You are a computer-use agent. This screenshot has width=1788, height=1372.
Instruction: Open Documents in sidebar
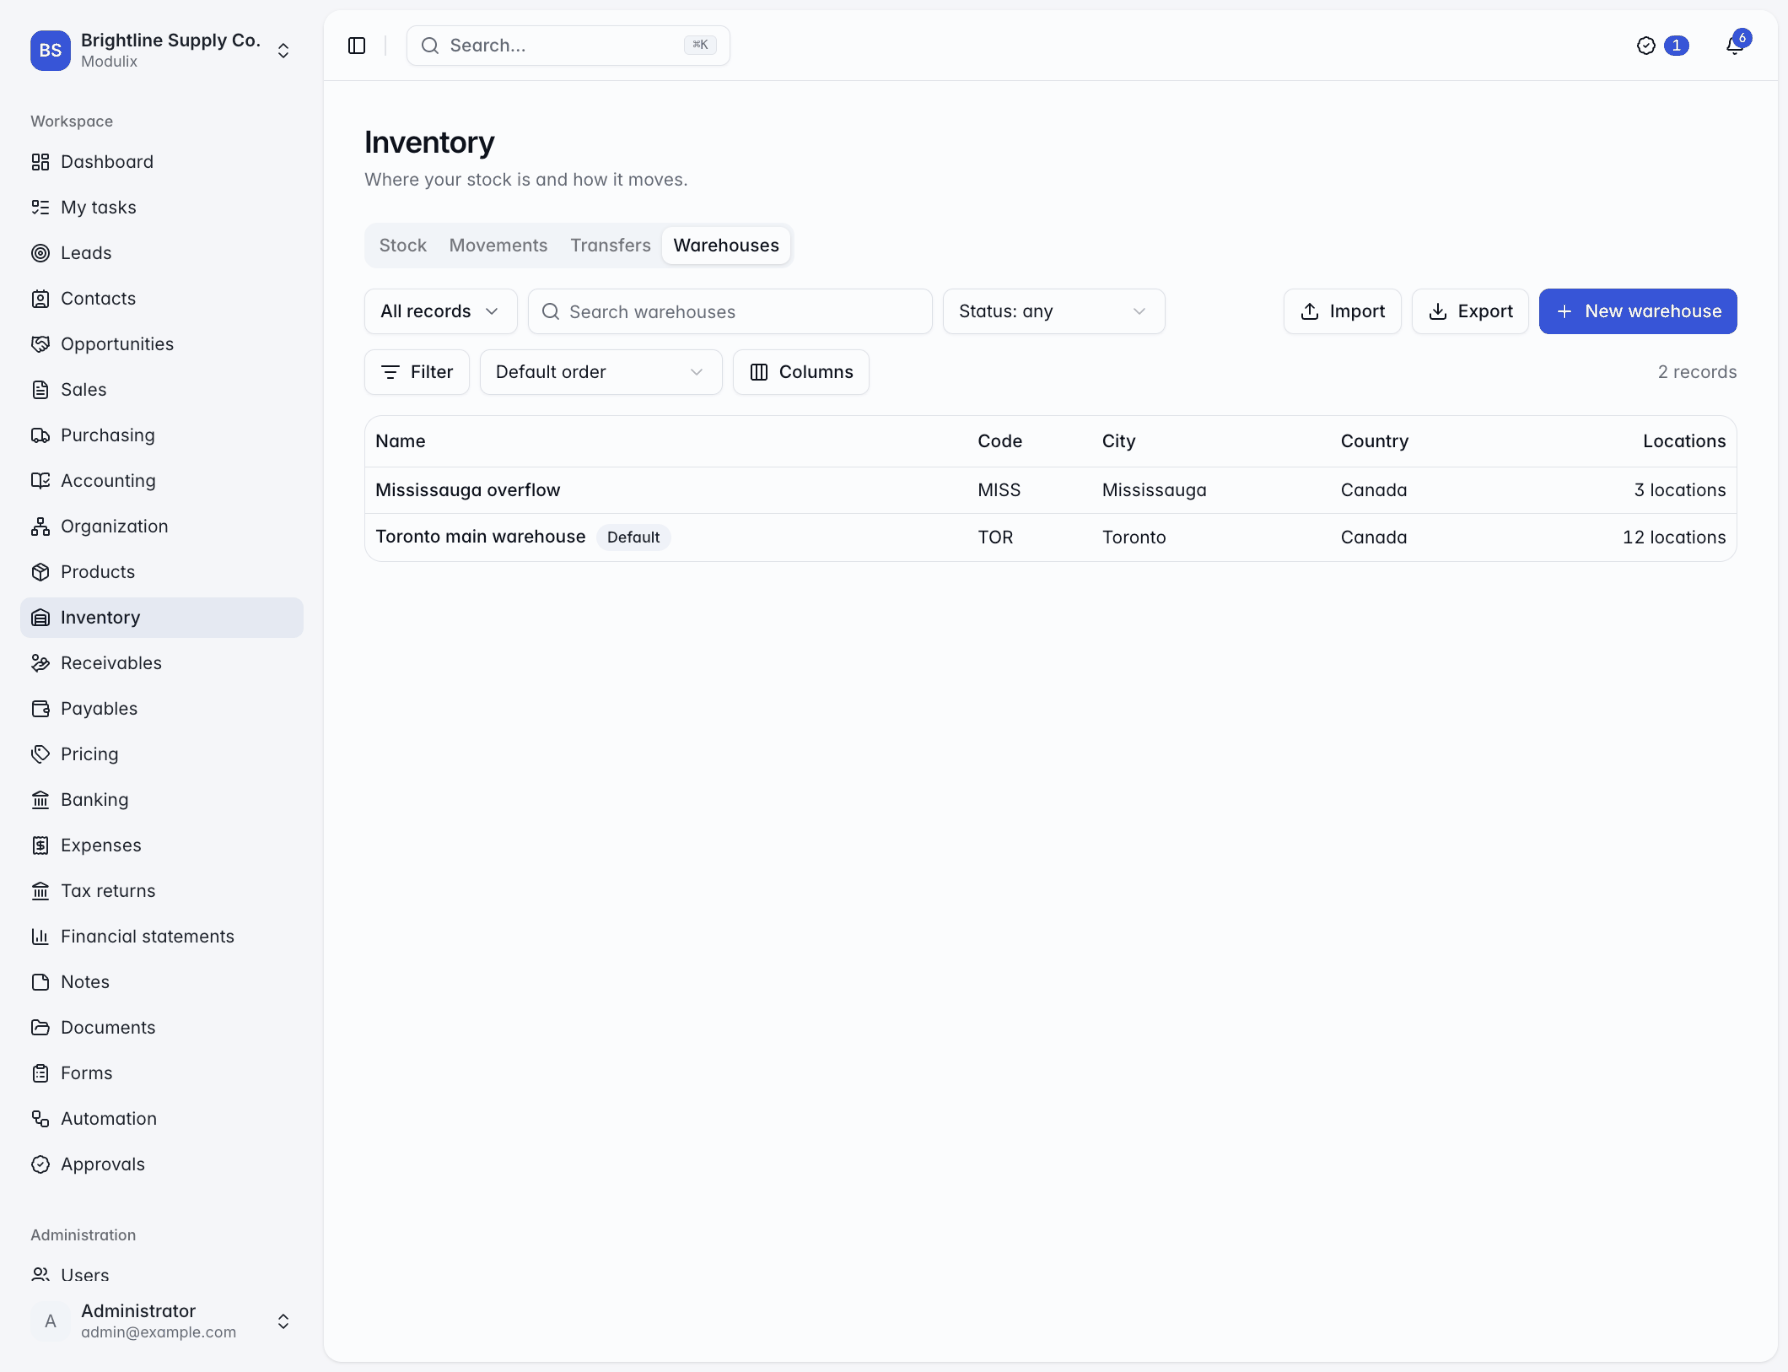coord(162,1027)
